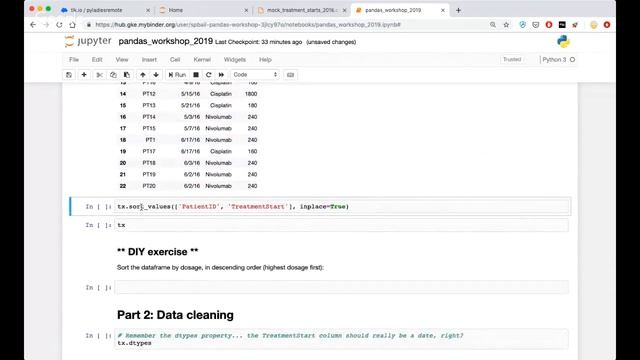Open a new browser tab with plus
Viewport: 640px width, 360px height.
[458, 10]
